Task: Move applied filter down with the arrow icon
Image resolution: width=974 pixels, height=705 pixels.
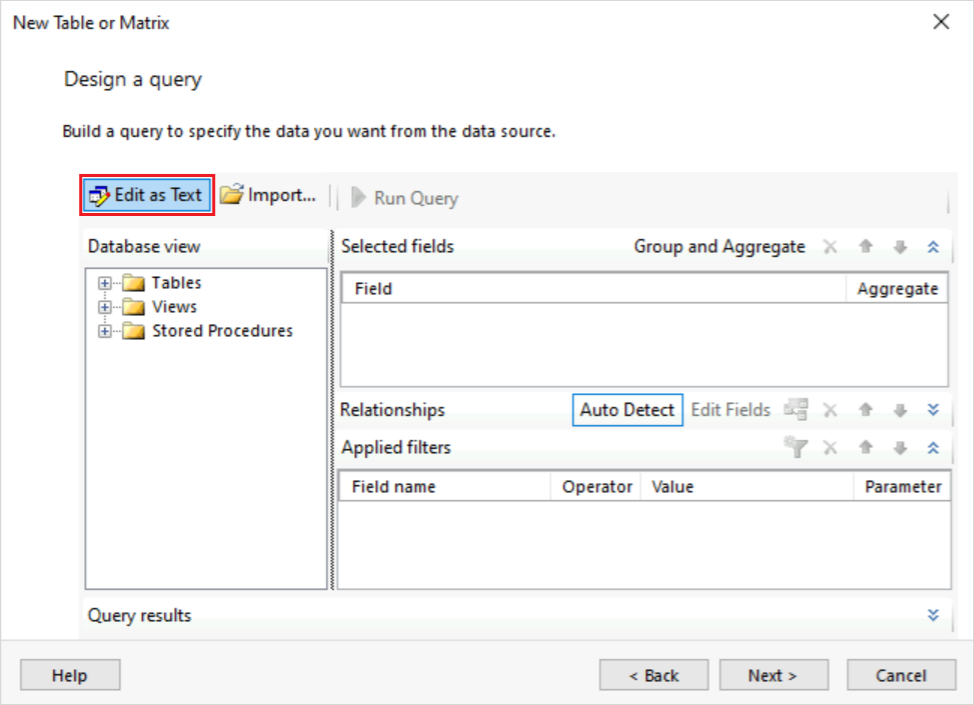Action: [x=899, y=448]
